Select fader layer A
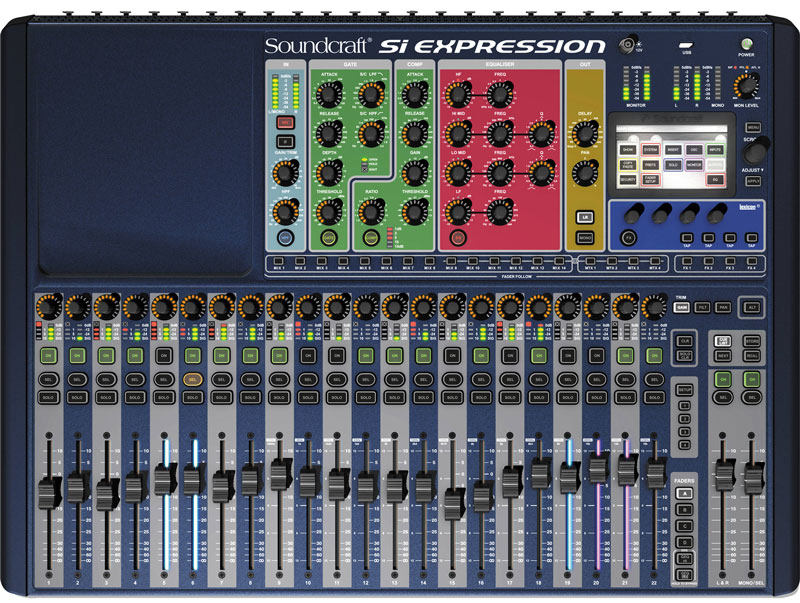800x603 pixels. [684, 494]
